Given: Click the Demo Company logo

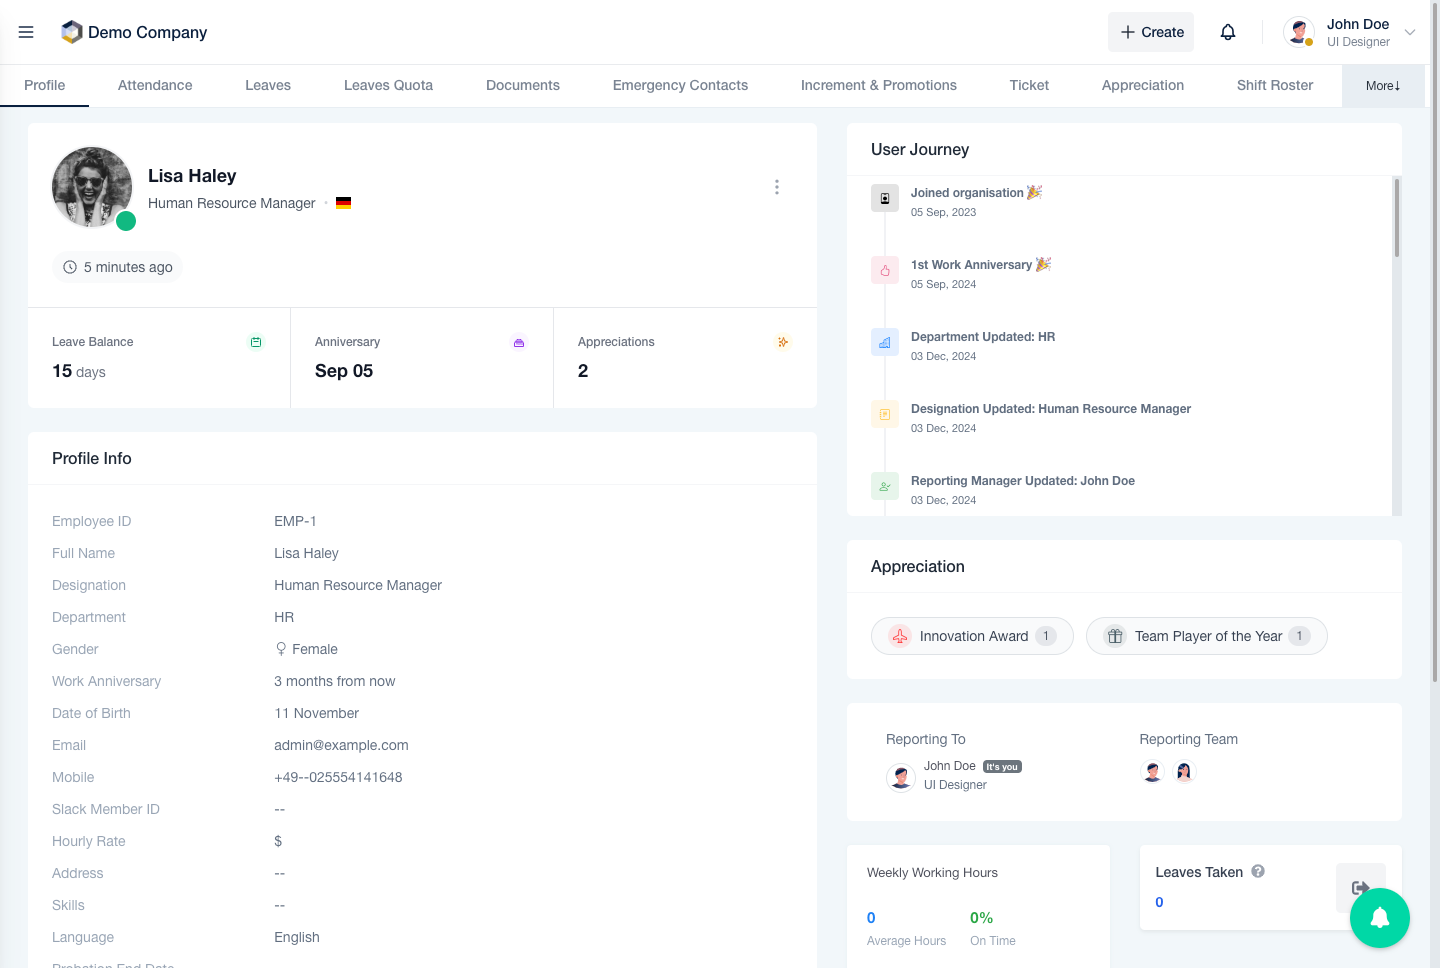Looking at the screenshot, I should point(71,32).
